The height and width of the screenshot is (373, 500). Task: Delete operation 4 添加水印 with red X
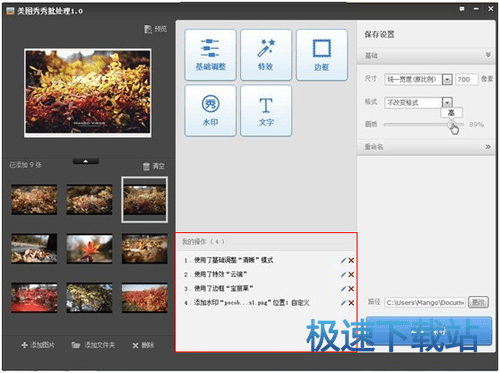tap(351, 303)
